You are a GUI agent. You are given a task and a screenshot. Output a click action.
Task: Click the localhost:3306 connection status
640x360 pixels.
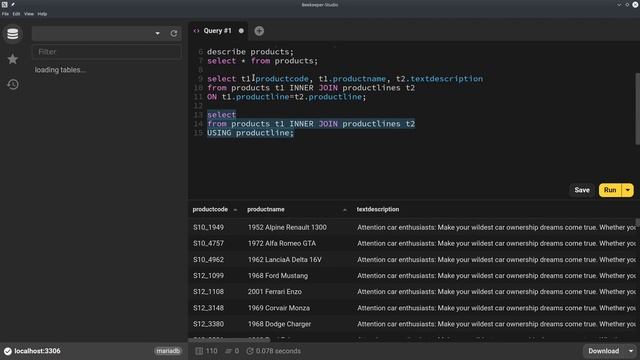[x=37, y=351]
